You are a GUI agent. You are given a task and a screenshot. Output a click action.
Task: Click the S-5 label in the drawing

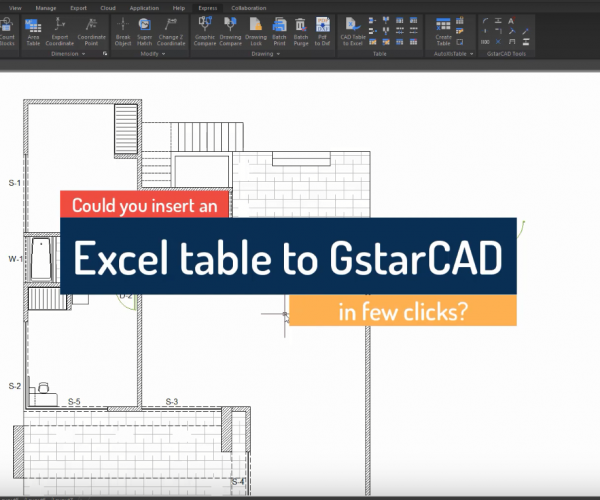(x=74, y=401)
